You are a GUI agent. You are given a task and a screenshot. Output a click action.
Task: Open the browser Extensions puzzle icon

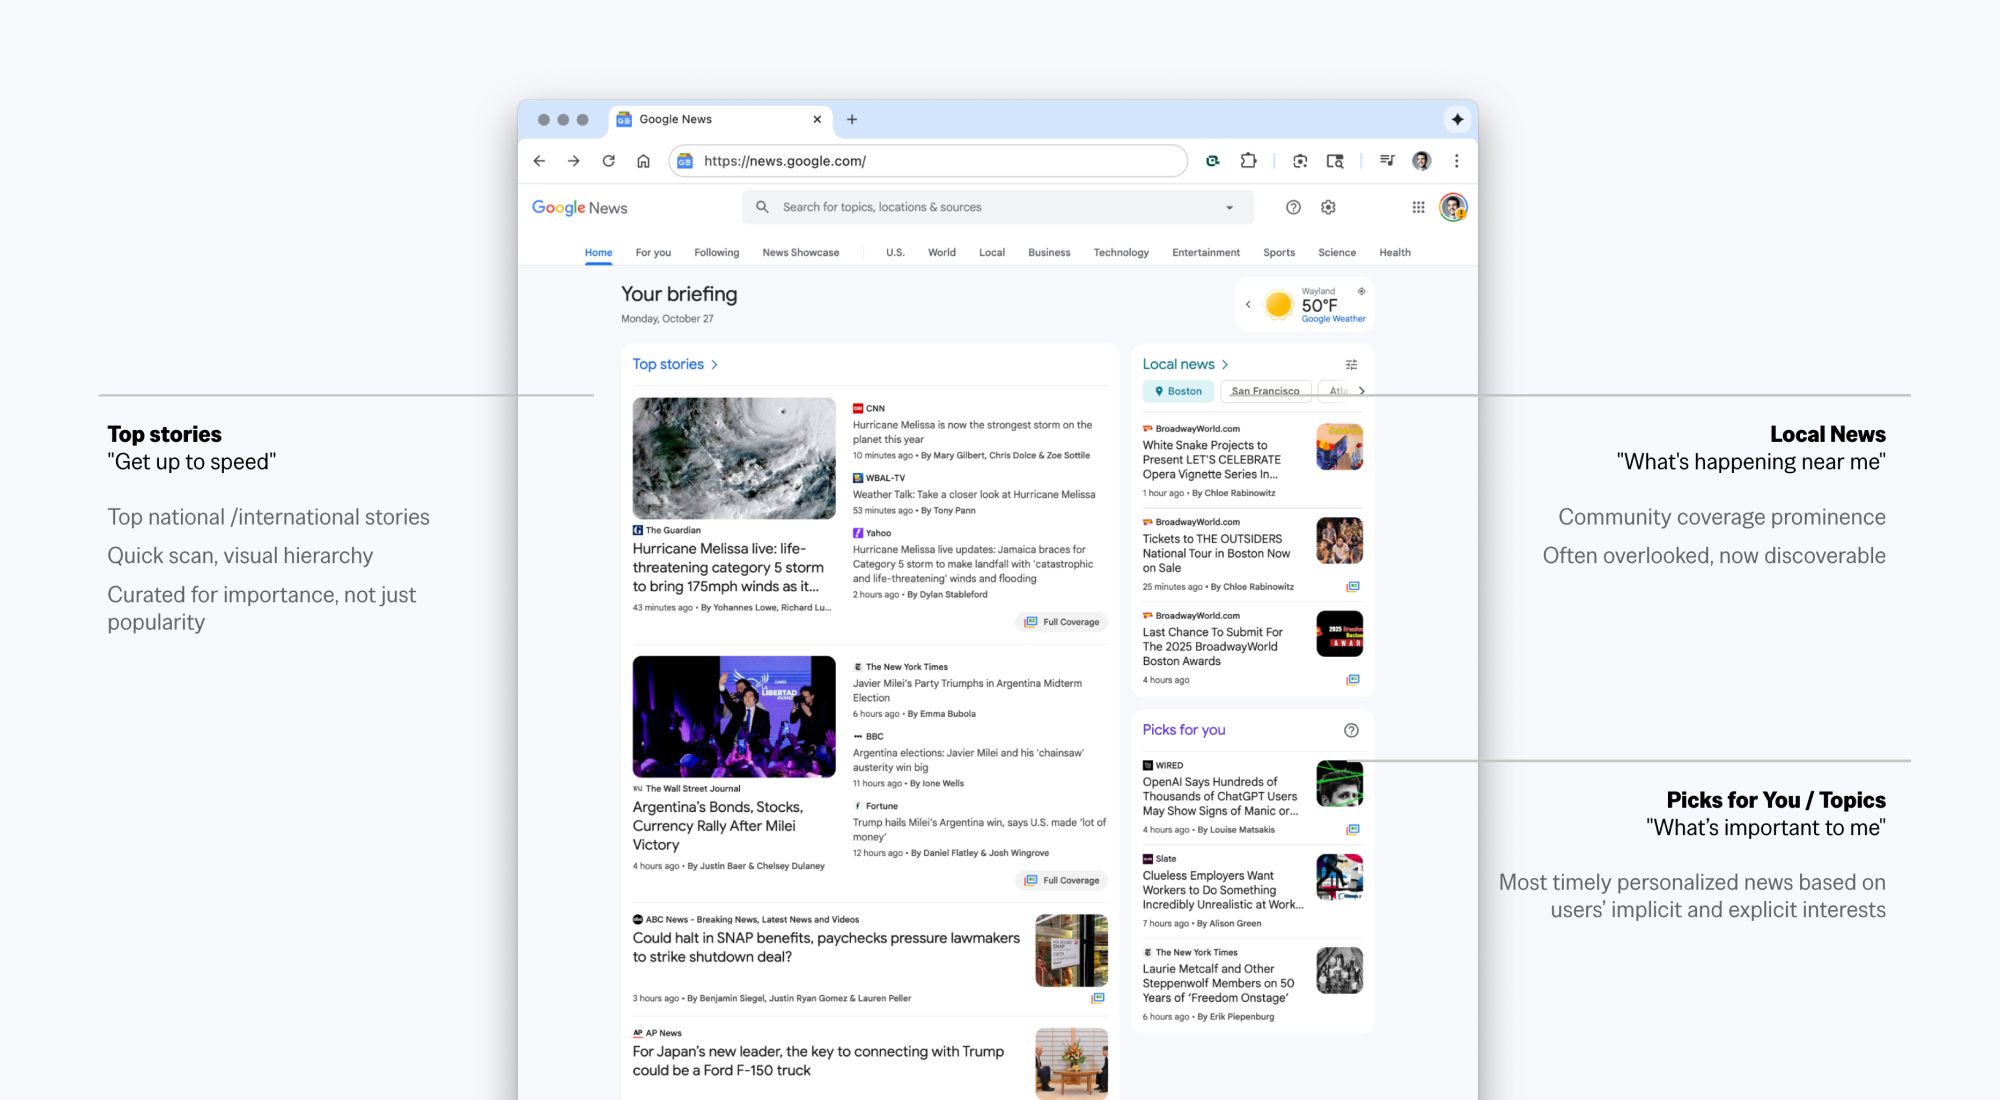tap(1248, 160)
